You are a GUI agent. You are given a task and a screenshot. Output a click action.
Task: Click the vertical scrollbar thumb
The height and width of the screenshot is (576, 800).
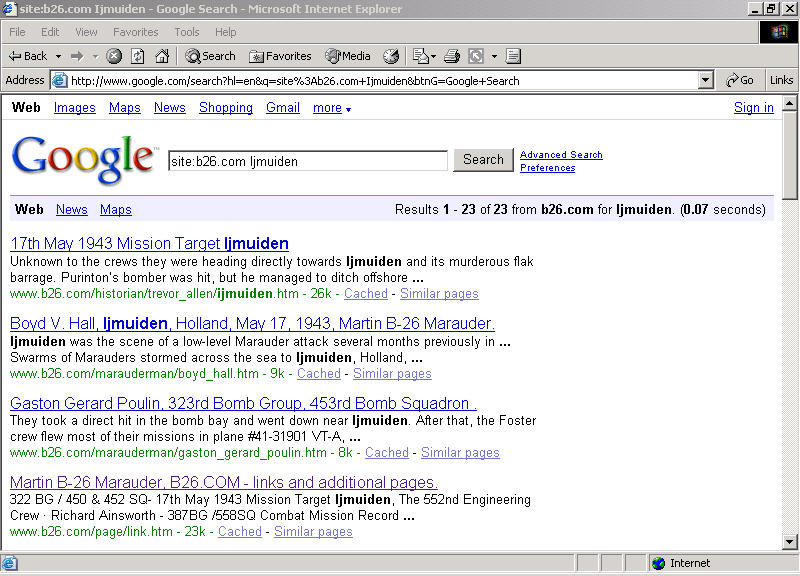point(789,156)
